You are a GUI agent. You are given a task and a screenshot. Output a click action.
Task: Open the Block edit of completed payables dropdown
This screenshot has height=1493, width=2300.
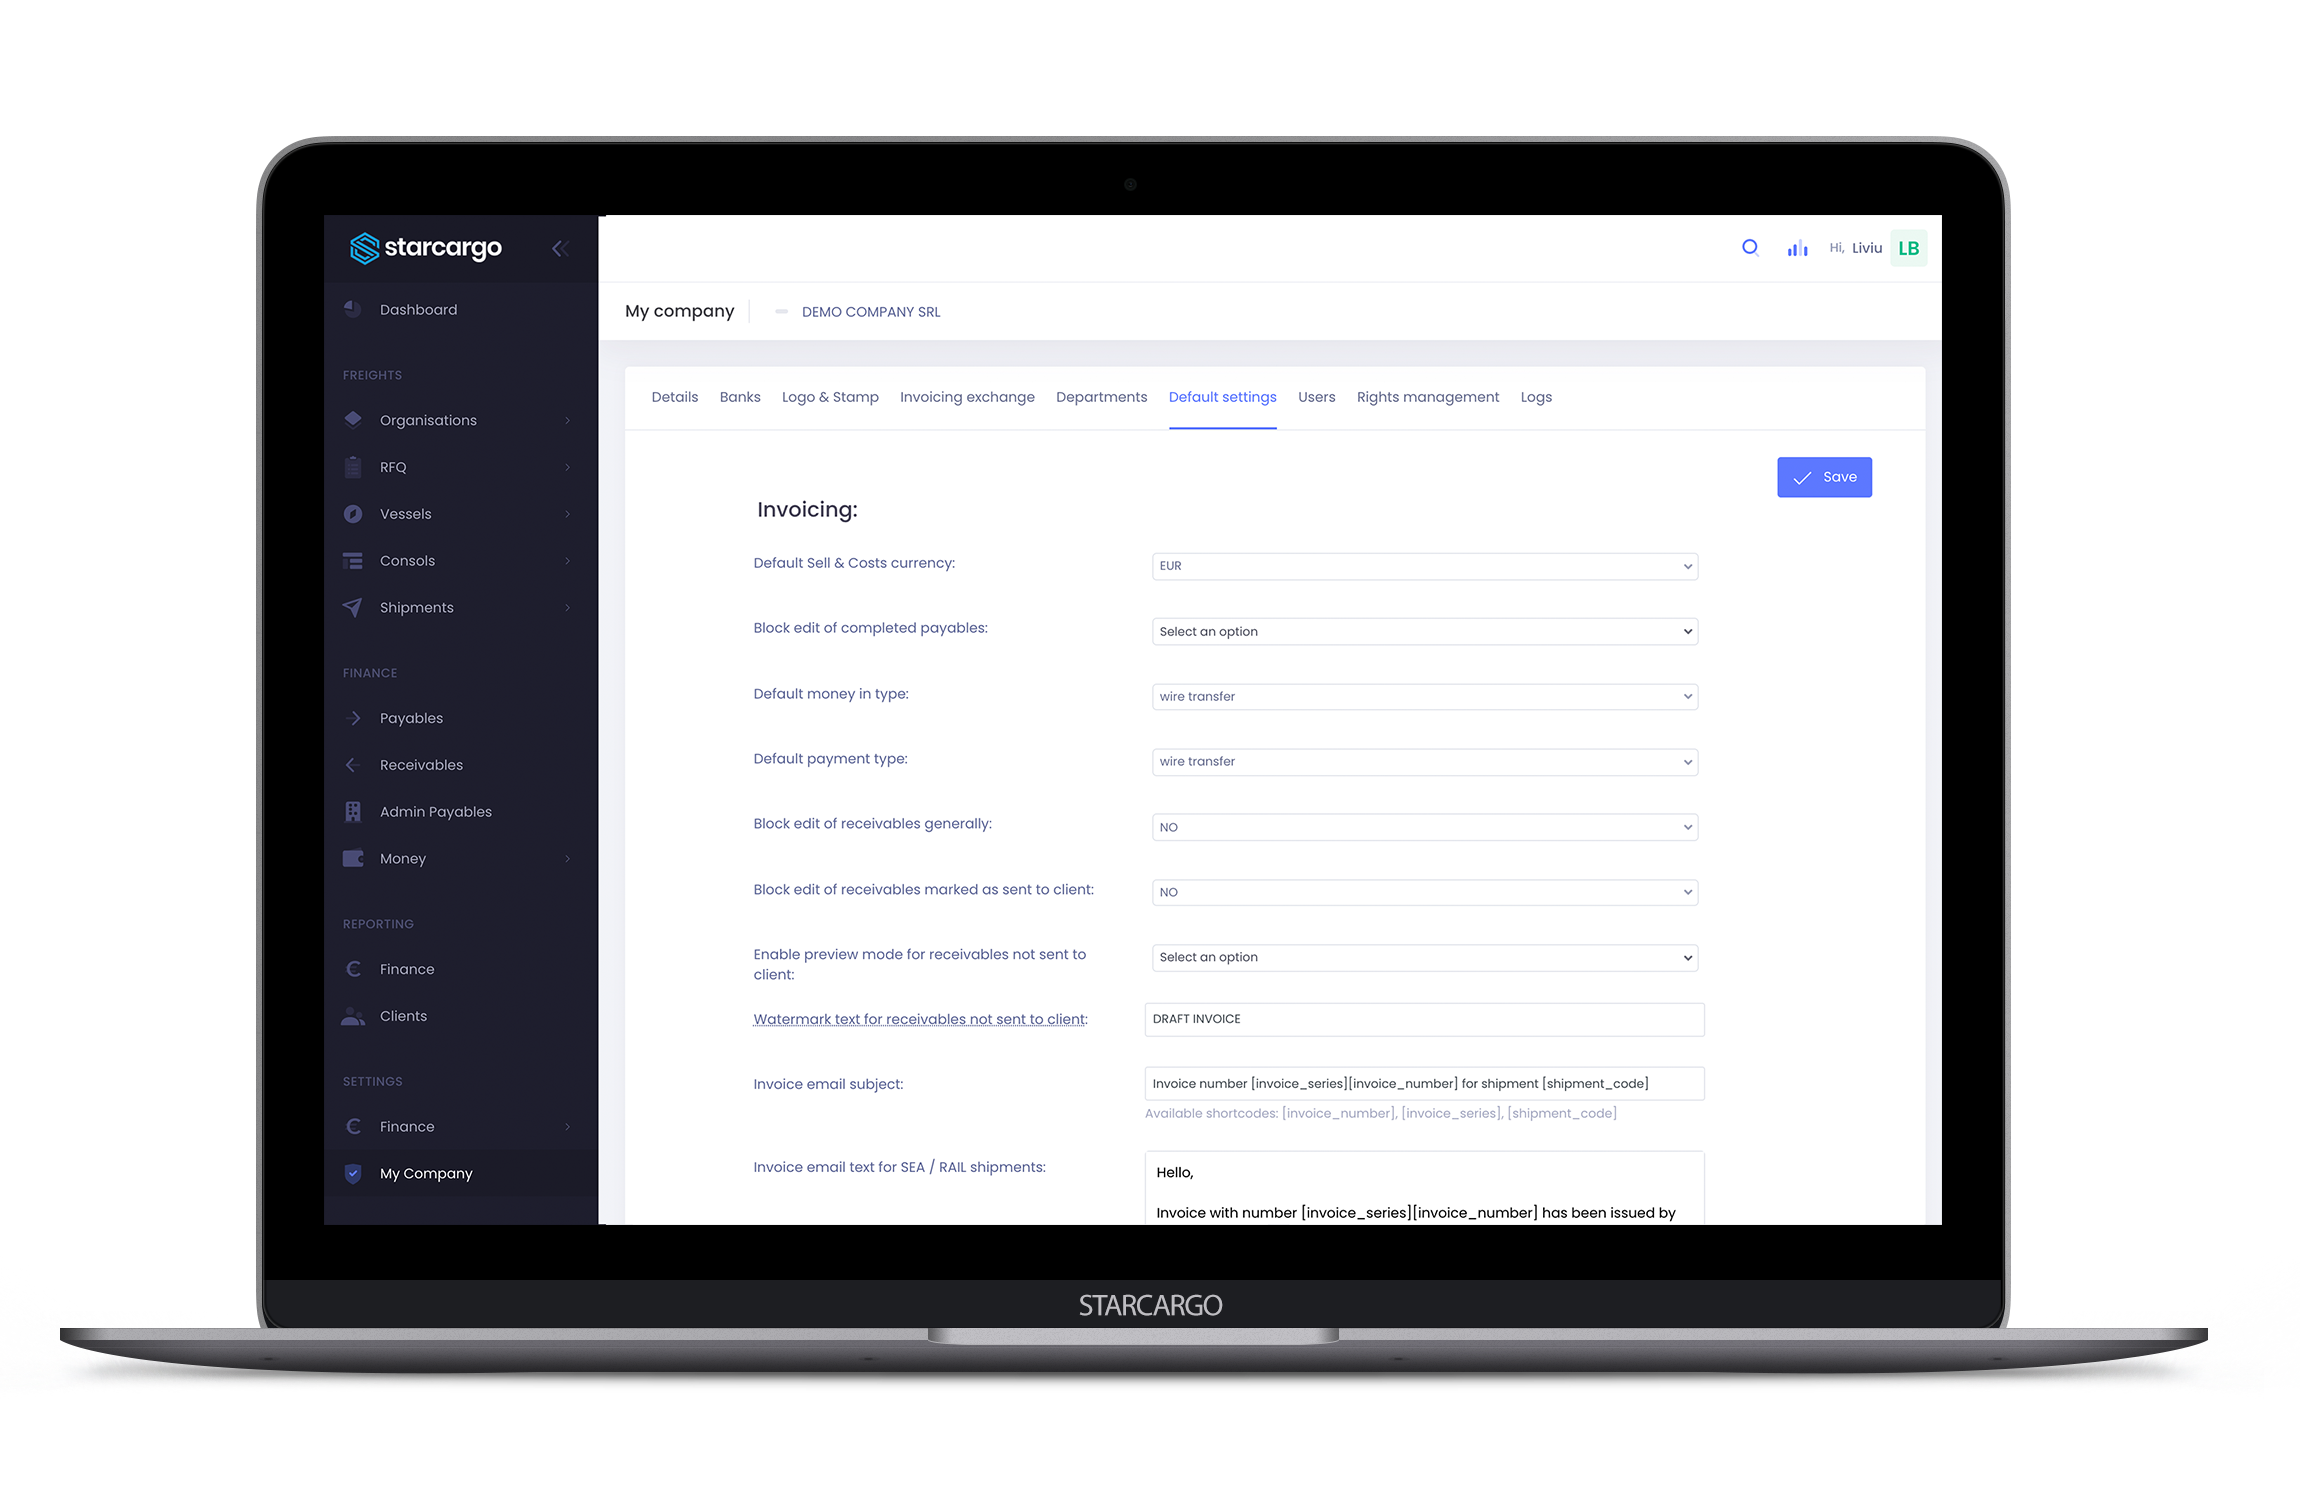click(1422, 630)
